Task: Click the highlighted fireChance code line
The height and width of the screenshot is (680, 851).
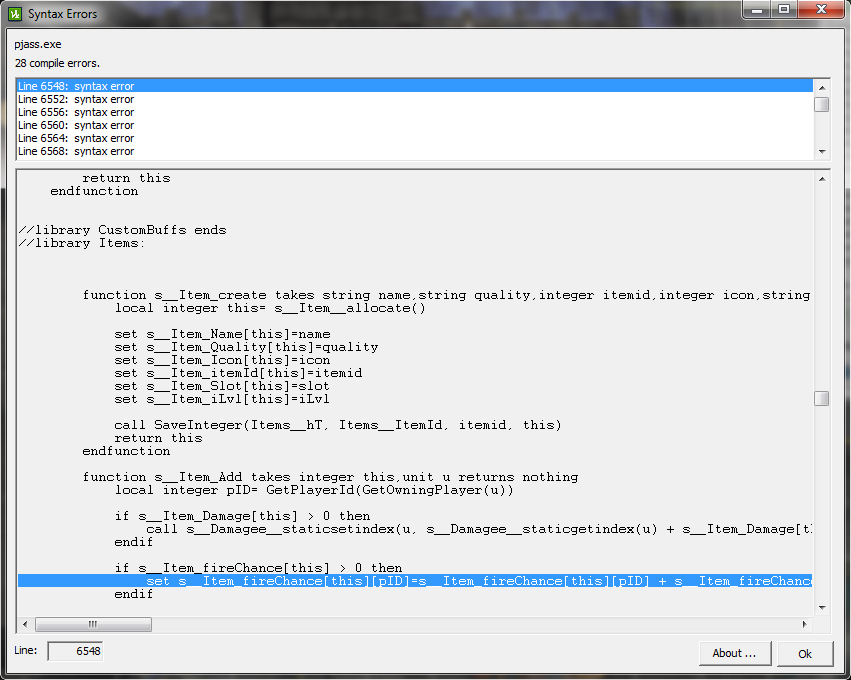Action: (415, 581)
